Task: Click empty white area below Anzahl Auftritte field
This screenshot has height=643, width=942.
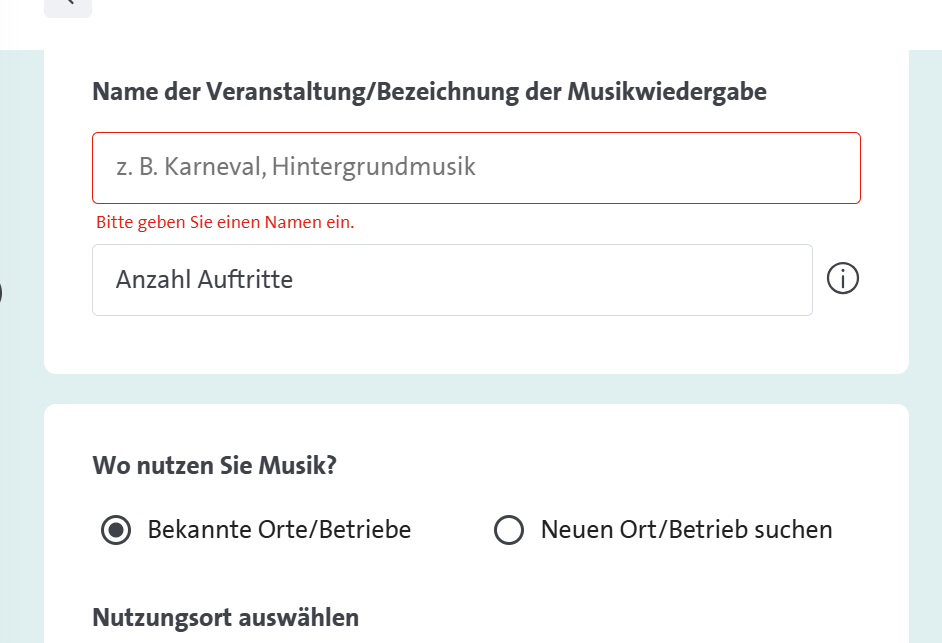Action: [476, 344]
